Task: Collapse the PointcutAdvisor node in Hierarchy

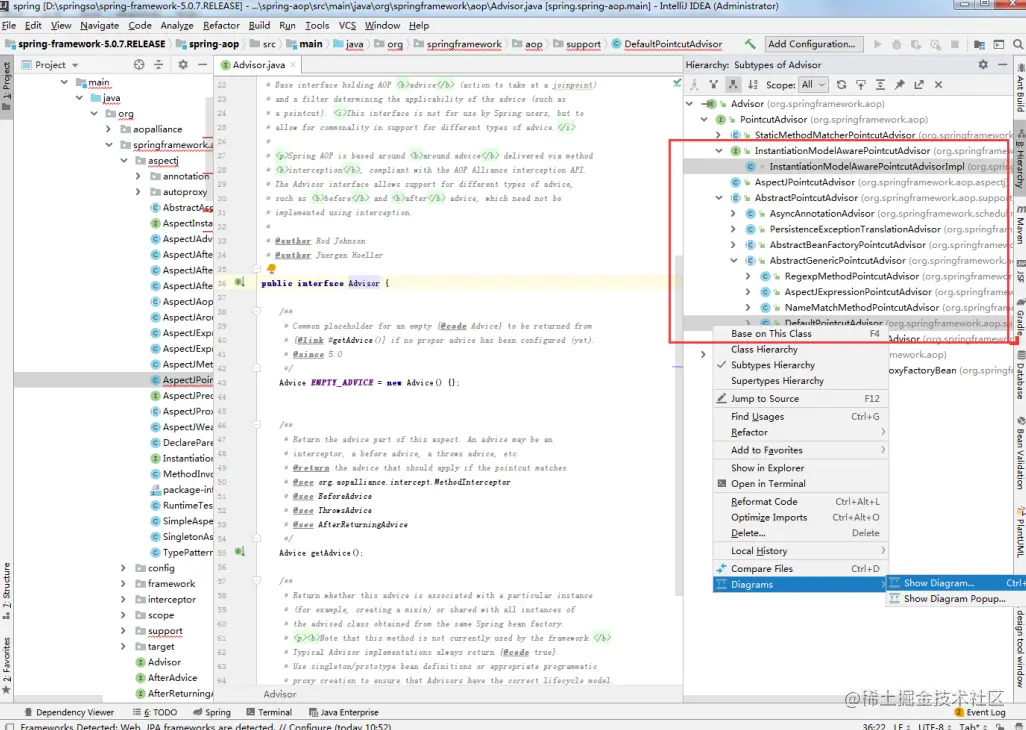Action: pos(704,119)
